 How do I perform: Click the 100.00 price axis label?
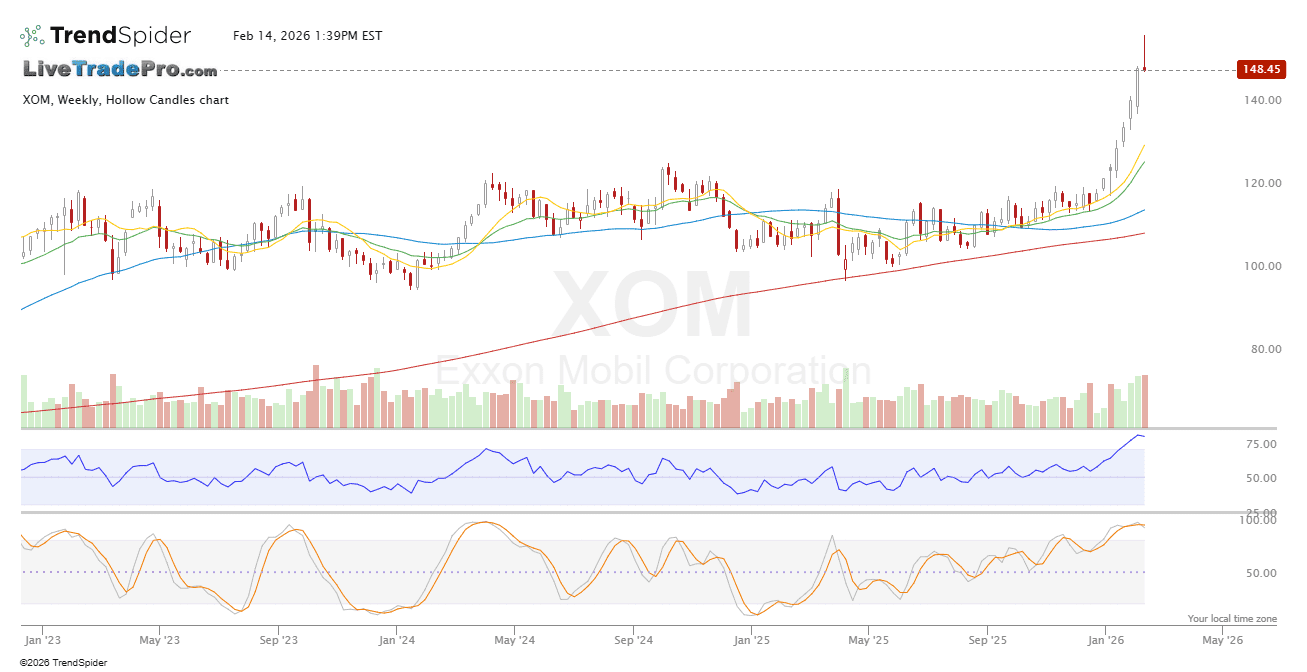click(x=1263, y=266)
